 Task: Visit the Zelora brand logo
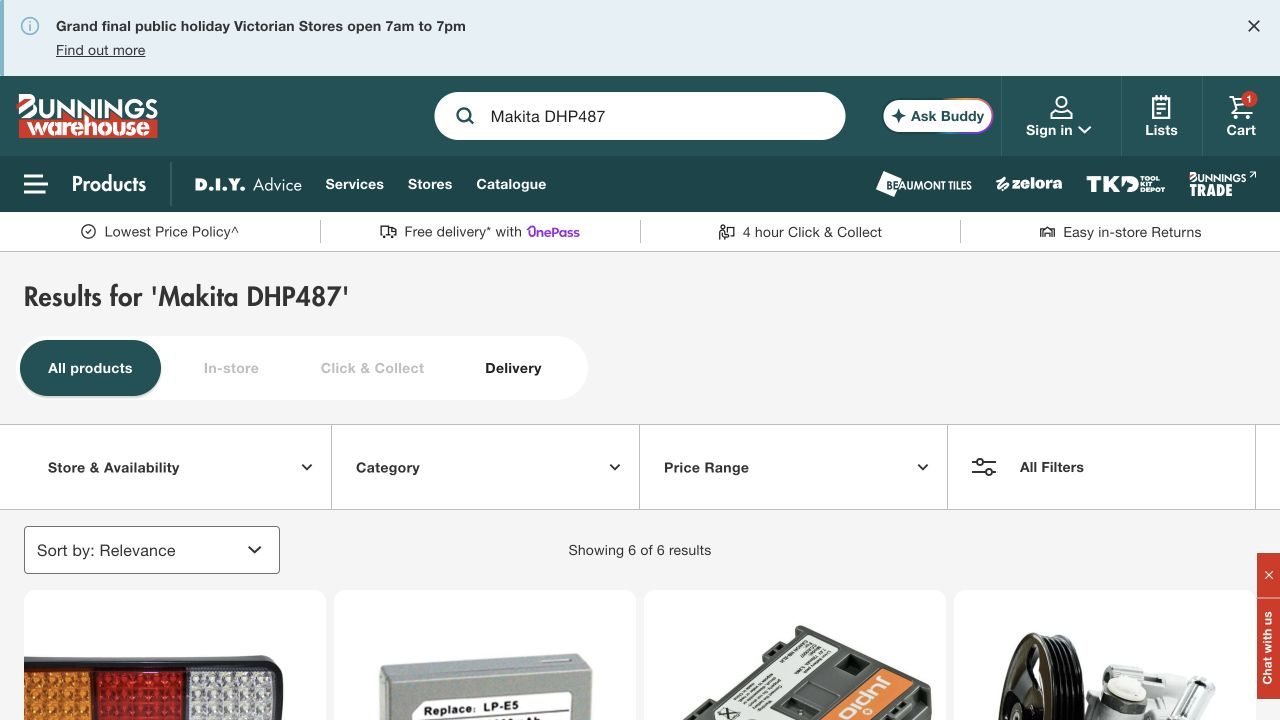1029,184
